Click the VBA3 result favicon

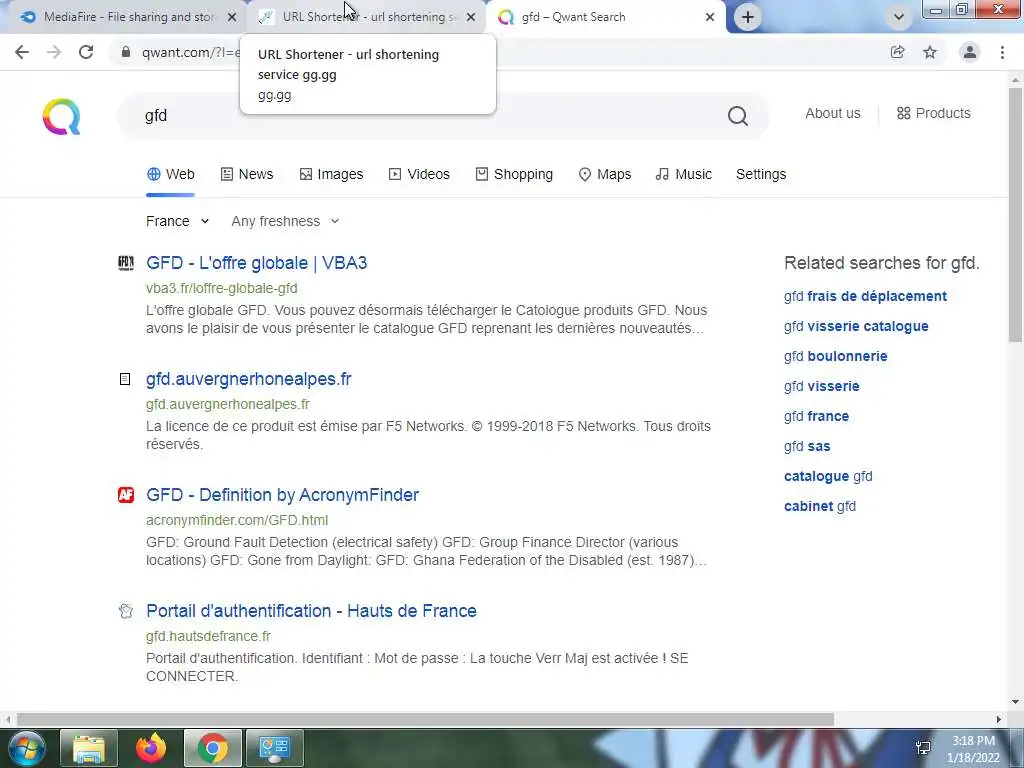125,263
